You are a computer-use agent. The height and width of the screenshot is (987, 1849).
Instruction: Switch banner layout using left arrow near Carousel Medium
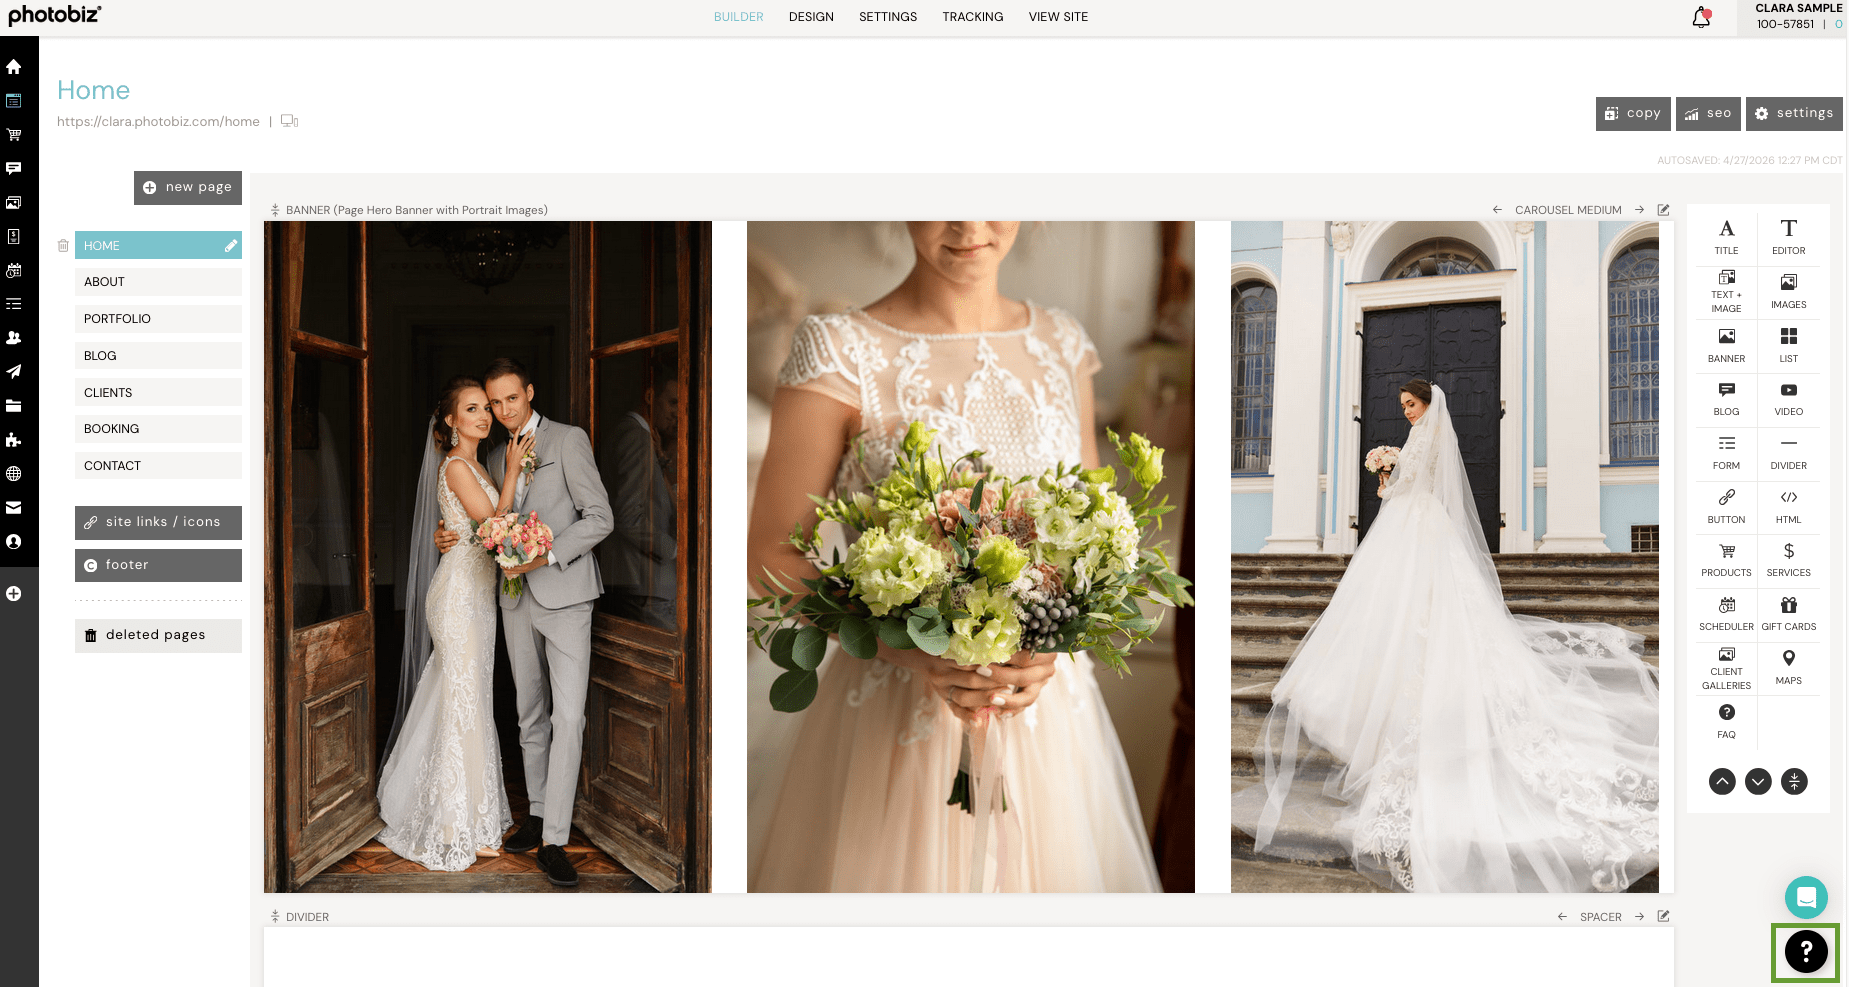point(1497,210)
